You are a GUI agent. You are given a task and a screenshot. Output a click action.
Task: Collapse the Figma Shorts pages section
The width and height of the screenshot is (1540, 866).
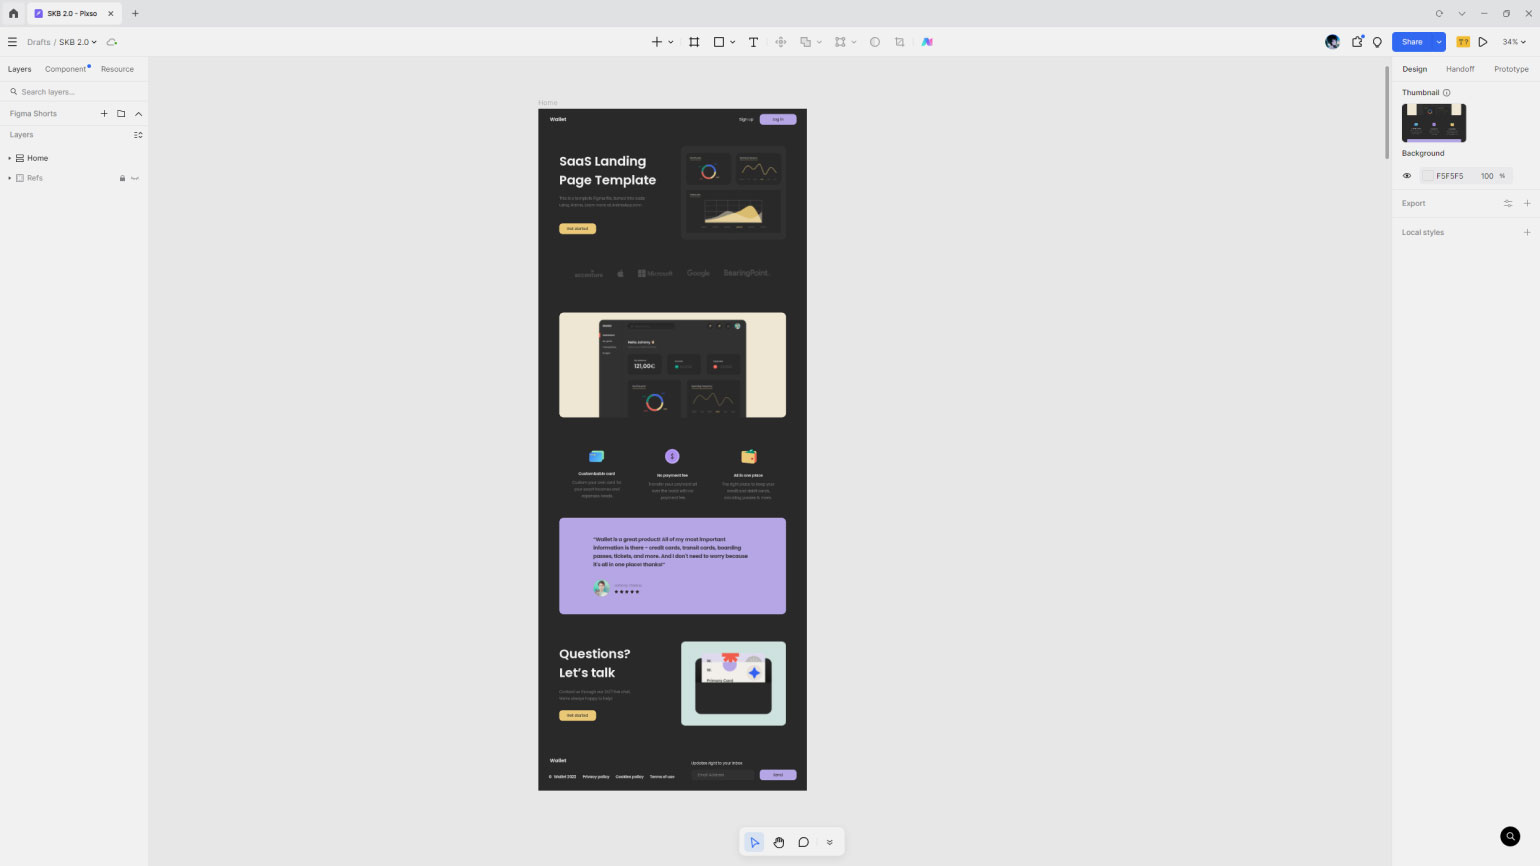click(139, 114)
